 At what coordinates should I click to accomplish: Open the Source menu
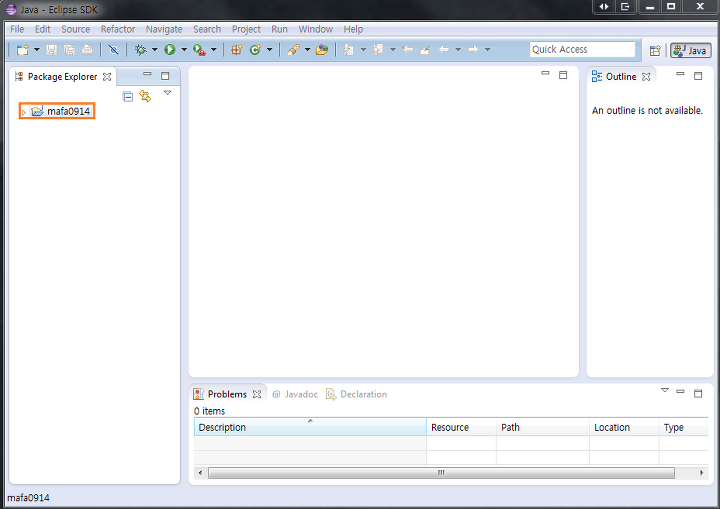tap(75, 29)
